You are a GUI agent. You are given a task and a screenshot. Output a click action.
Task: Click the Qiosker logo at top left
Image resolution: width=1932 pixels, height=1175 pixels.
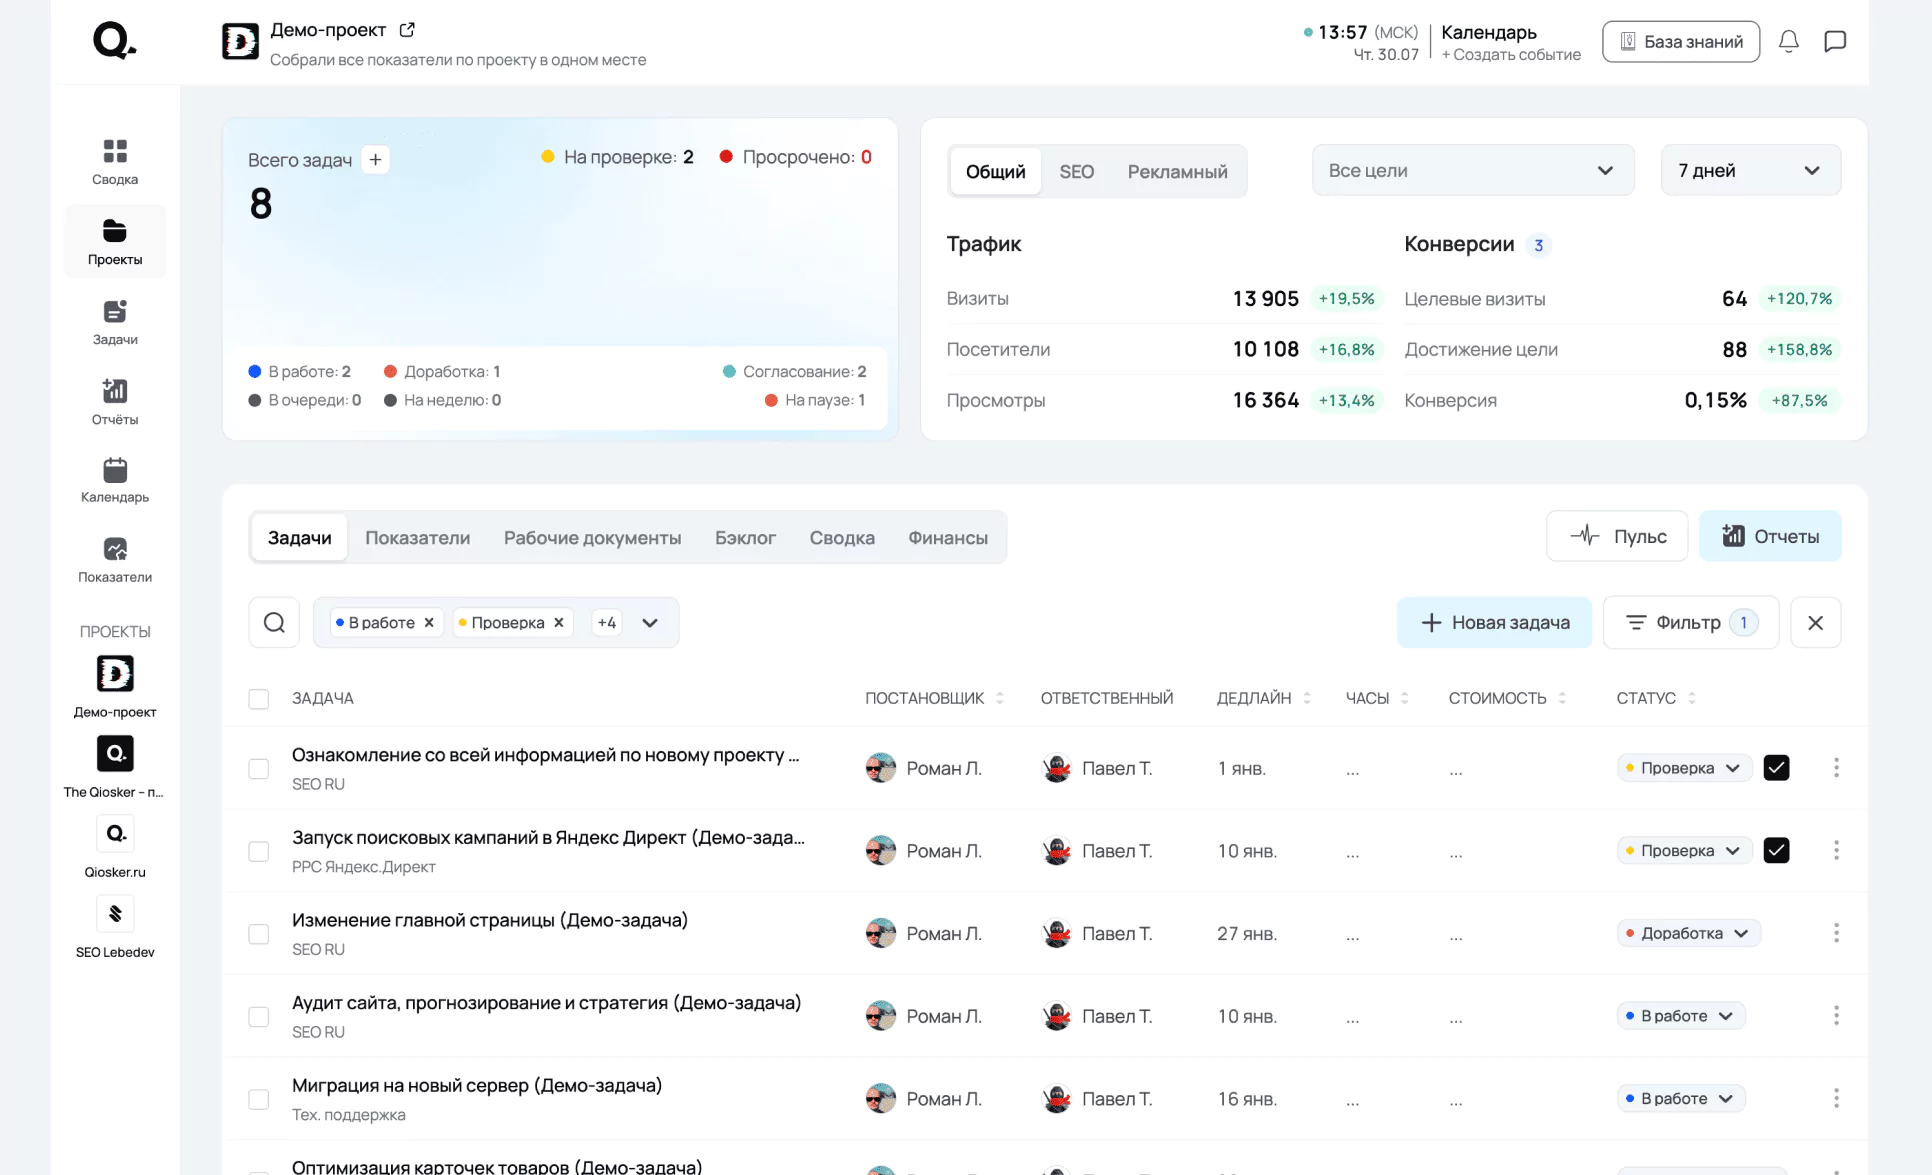tap(114, 41)
